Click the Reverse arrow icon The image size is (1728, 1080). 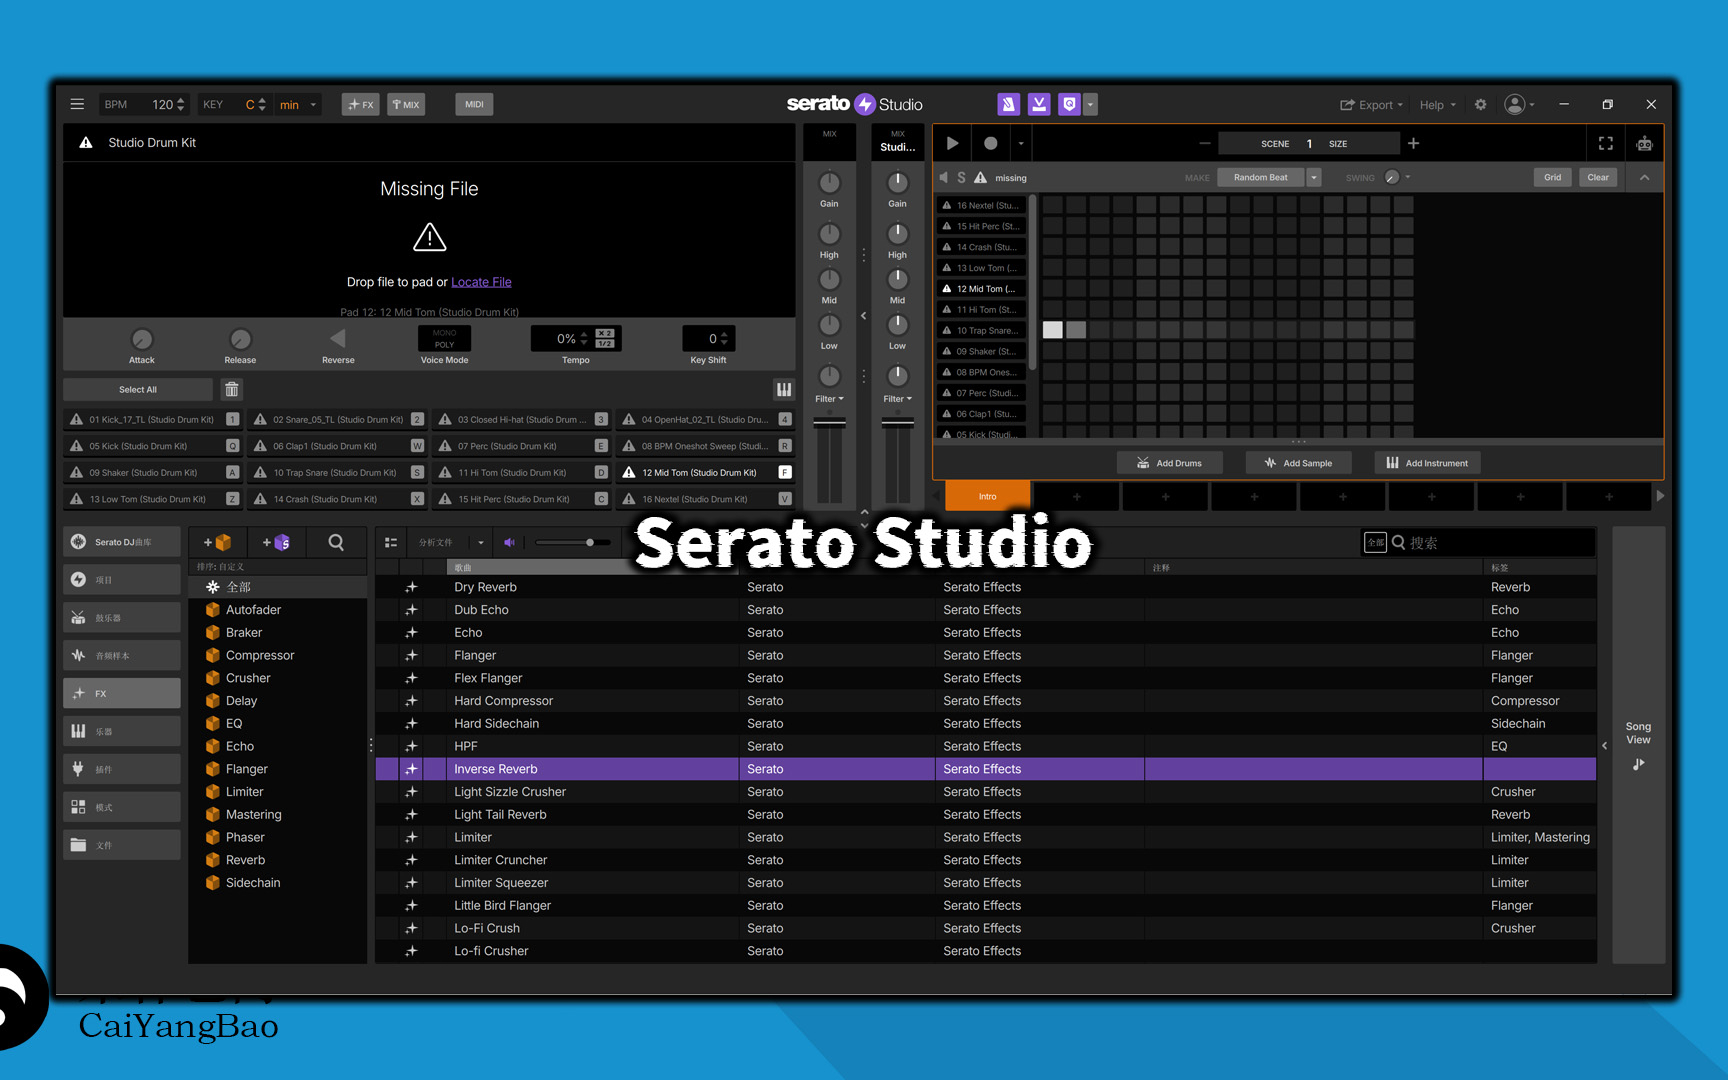click(x=338, y=340)
